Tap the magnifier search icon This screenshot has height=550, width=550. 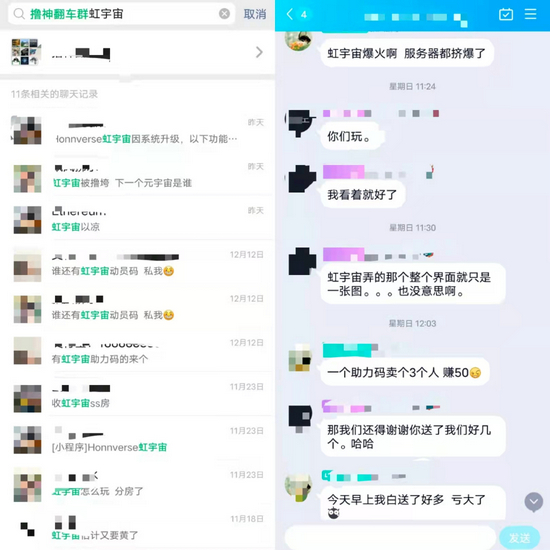click(x=19, y=14)
